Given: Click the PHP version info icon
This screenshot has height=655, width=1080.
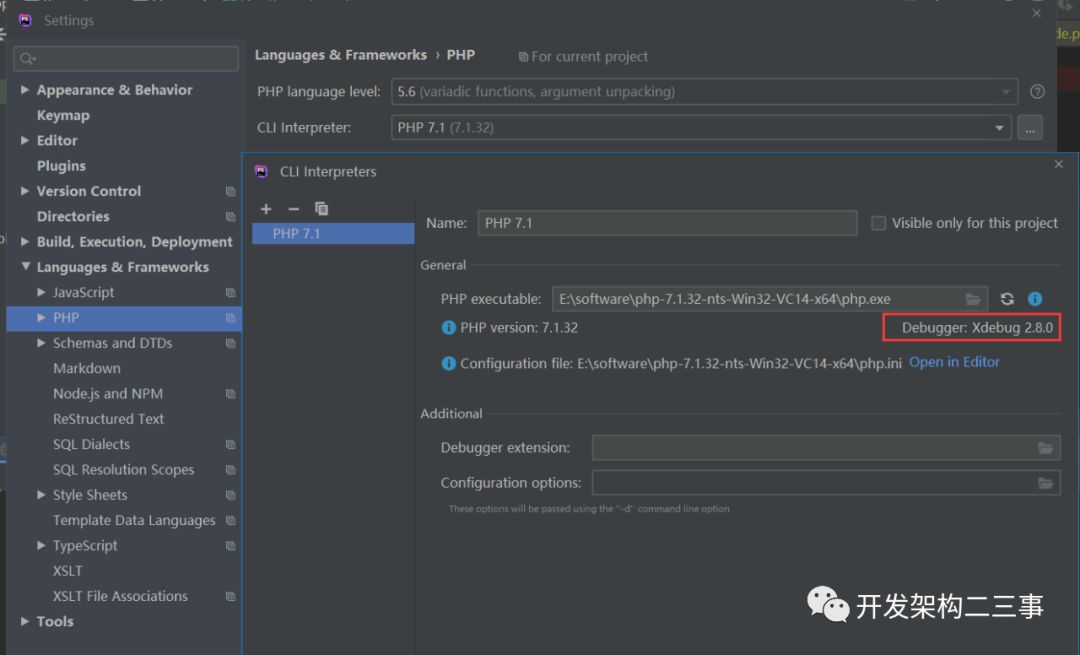Looking at the screenshot, I should 448,328.
